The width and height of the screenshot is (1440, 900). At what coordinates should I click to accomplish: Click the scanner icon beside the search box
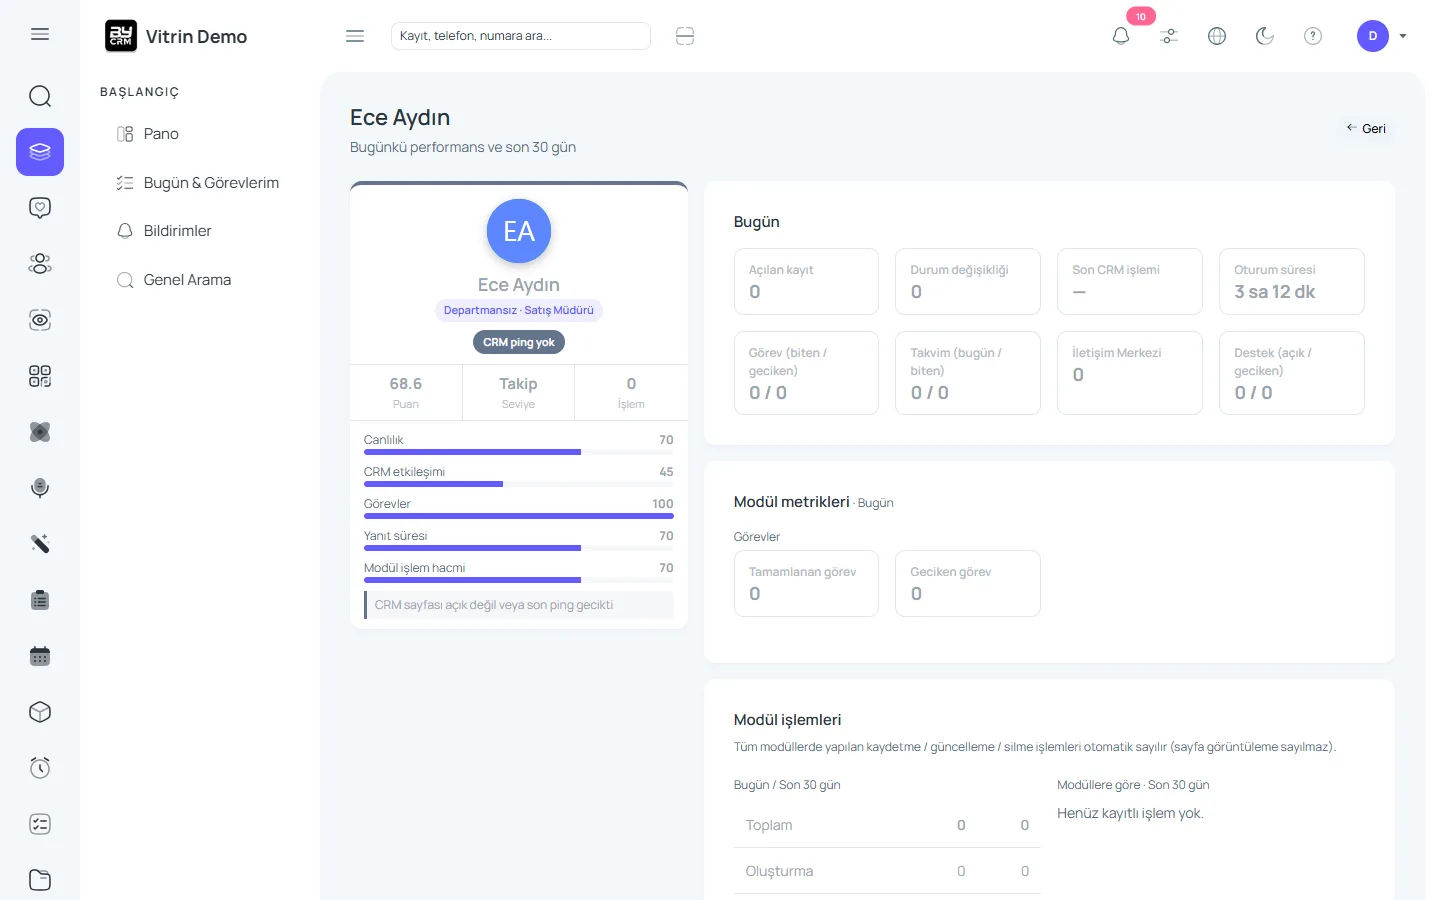pyautogui.click(x=685, y=36)
